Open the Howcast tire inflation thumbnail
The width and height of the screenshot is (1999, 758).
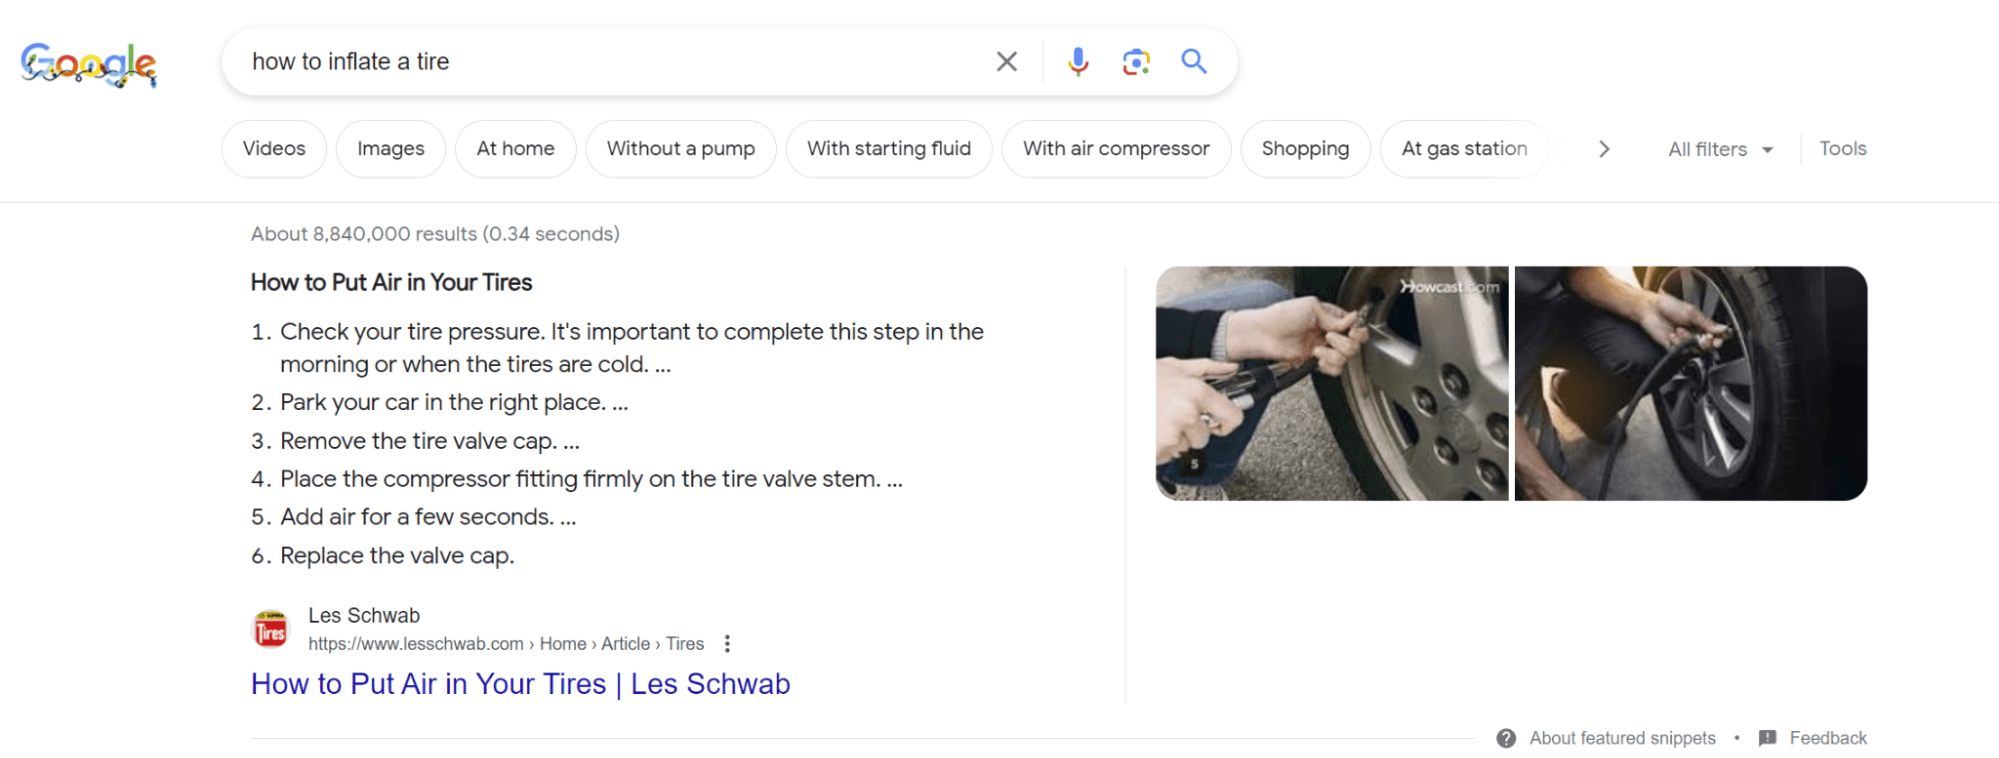pyautogui.click(x=1331, y=383)
